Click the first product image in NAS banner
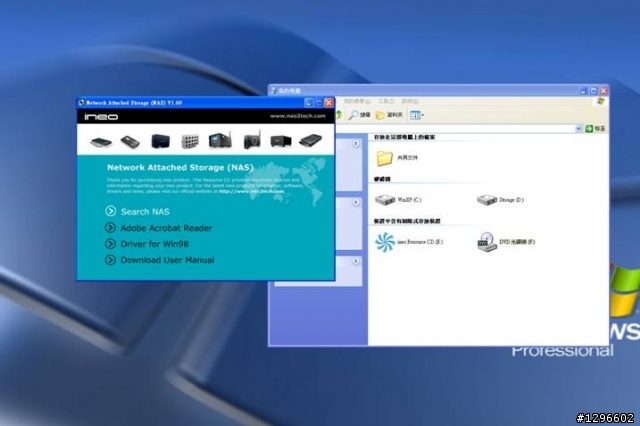This screenshot has height=426, width=640. click(101, 142)
